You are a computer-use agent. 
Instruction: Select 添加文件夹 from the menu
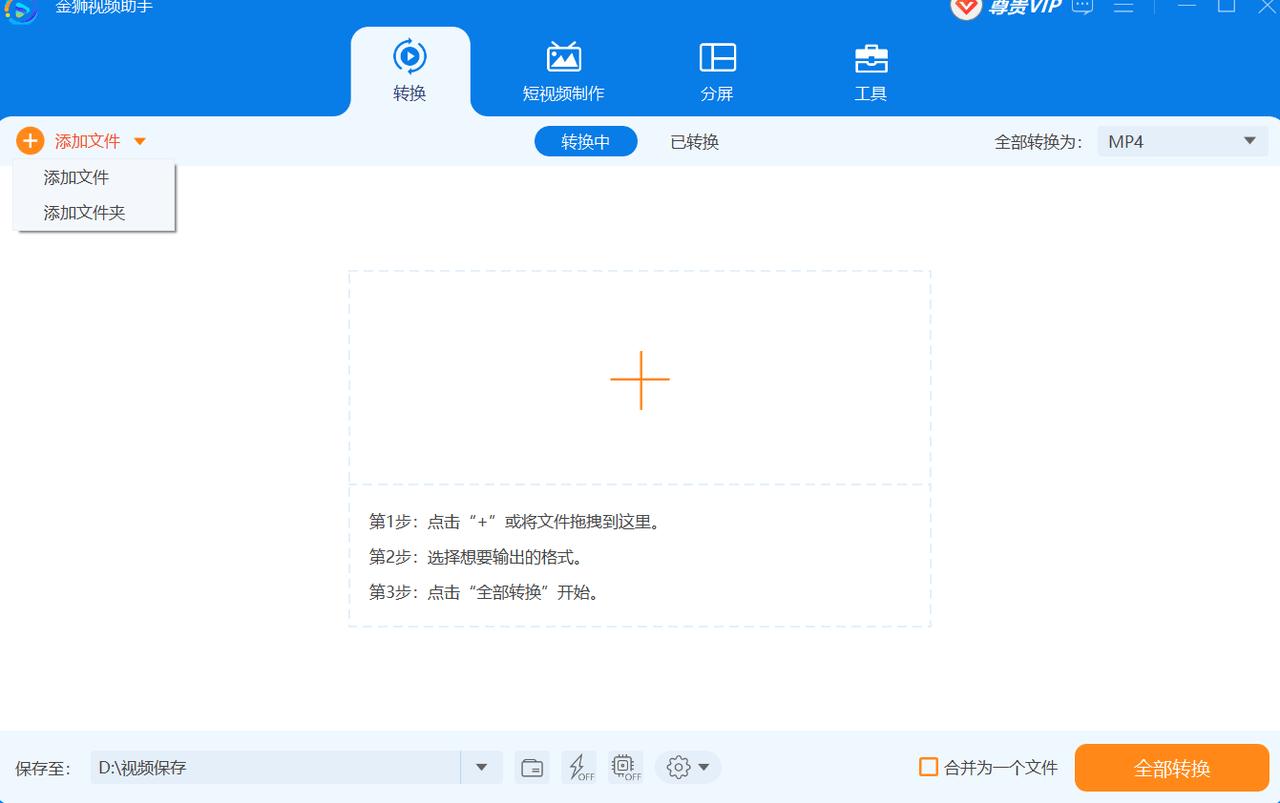pos(82,212)
